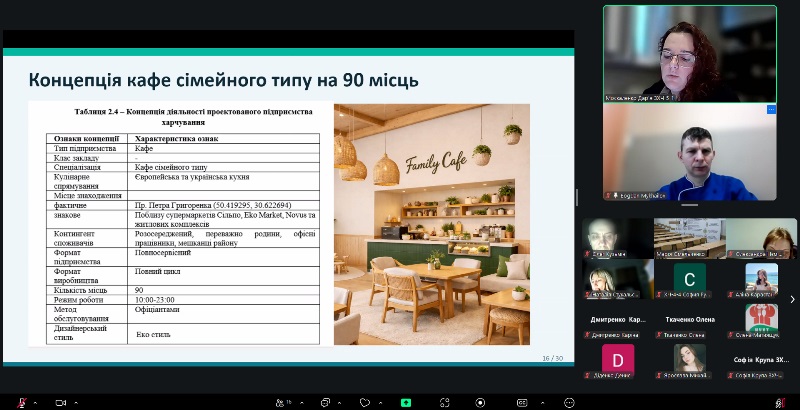Viewport: 800px width, 410px height.
Task: Expand the arrow beside the reactions heart
Action: [x=379, y=403]
